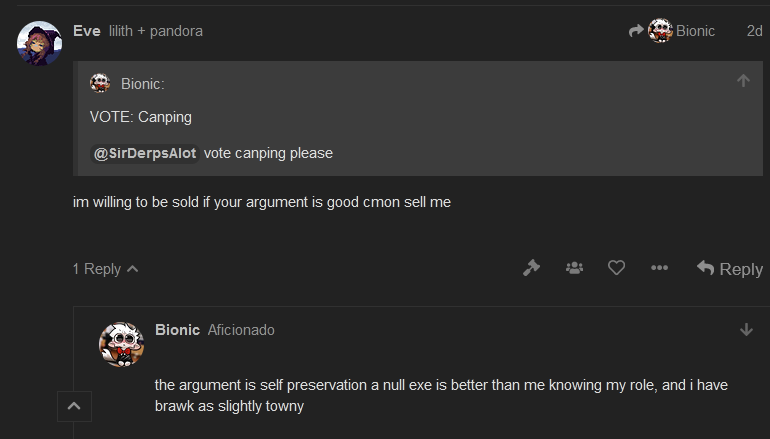Open Eve's profile avatar
This screenshot has height=439, width=770.
(39, 43)
